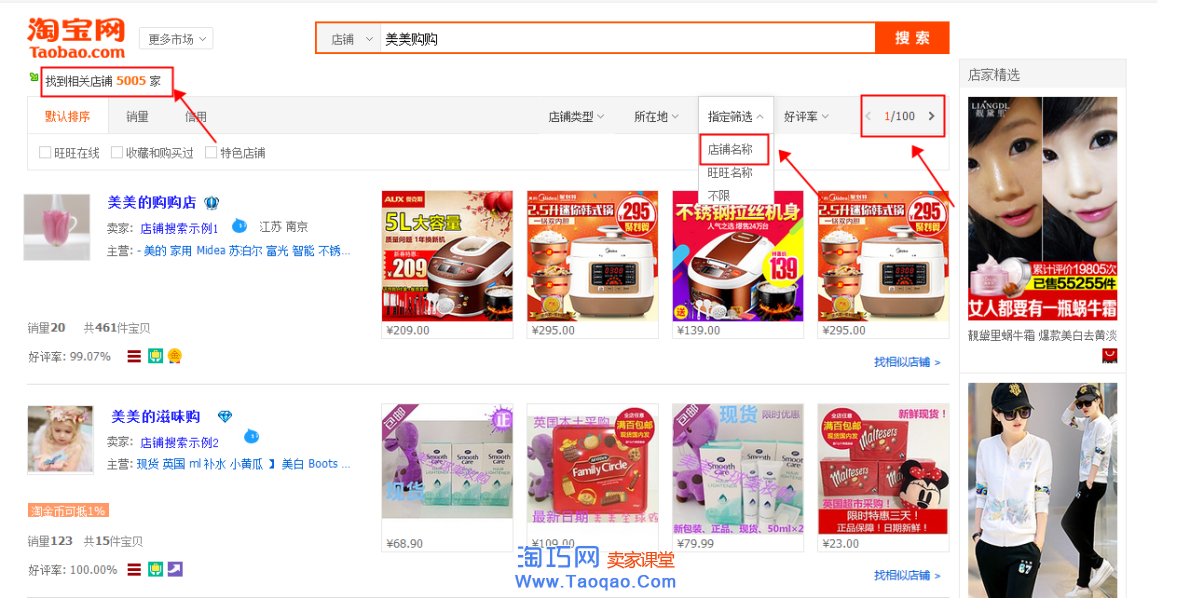The width and height of the screenshot is (1190, 598).
Task: Tick the 收藏和购买过 checkbox
Action: coord(117,153)
